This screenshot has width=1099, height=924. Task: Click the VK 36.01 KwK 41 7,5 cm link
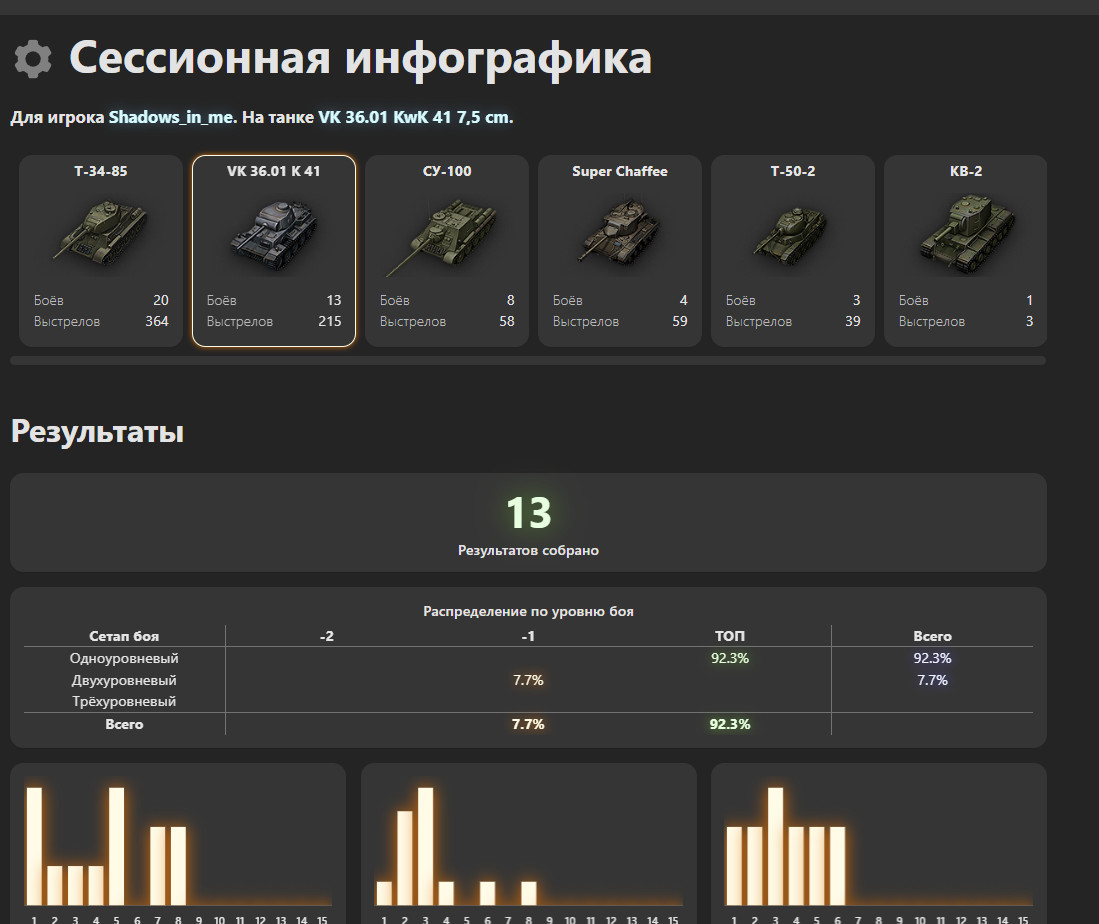click(416, 117)
